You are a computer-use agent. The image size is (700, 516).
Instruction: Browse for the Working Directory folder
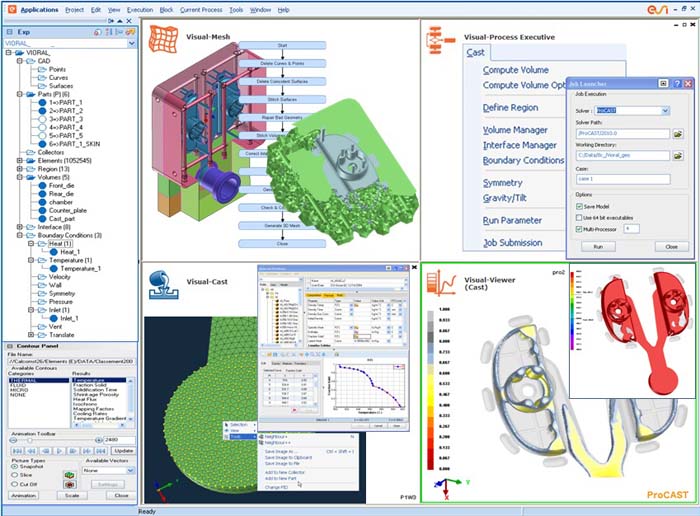678,155
